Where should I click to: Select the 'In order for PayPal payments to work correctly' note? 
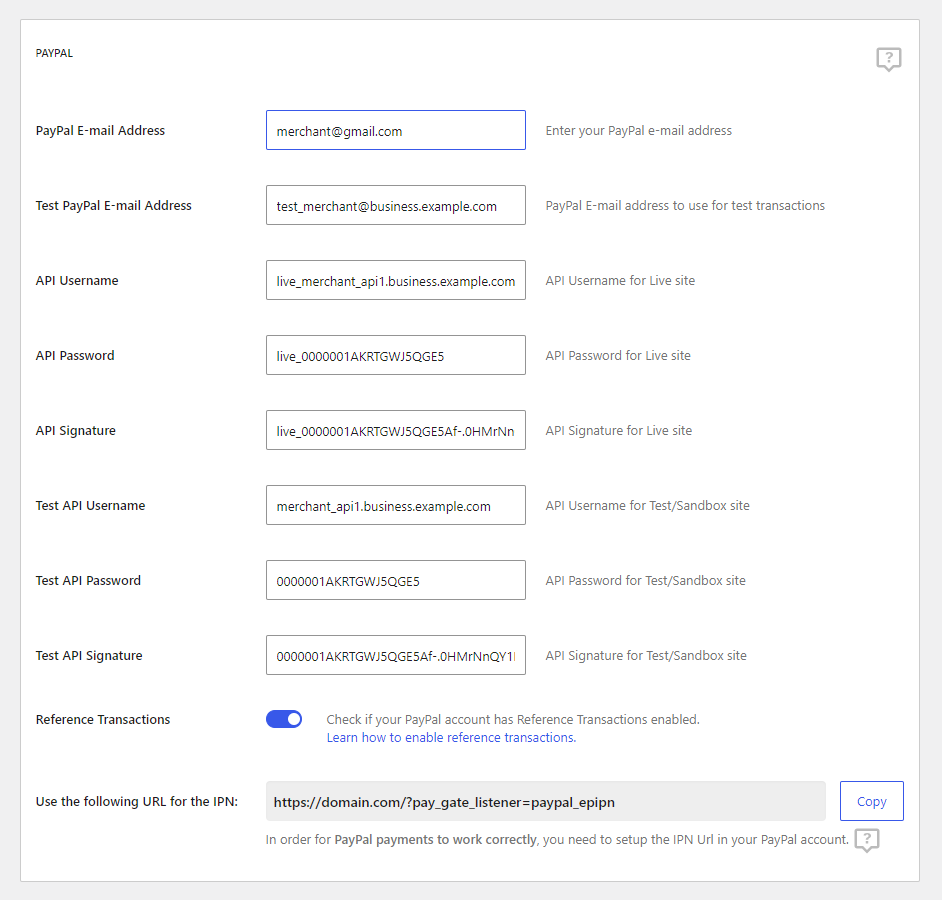tap(557, 840)
